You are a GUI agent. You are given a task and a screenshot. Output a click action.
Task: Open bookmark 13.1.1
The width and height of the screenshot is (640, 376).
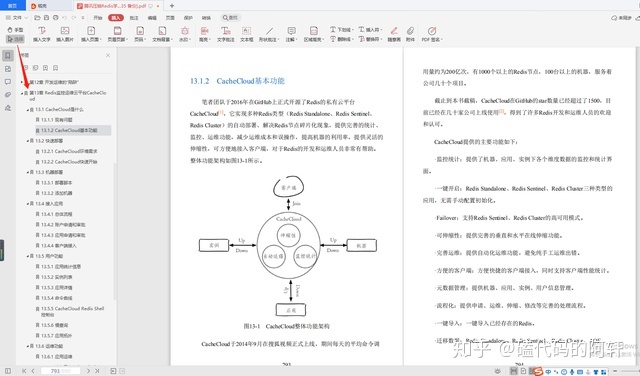(x=57, y=120)
